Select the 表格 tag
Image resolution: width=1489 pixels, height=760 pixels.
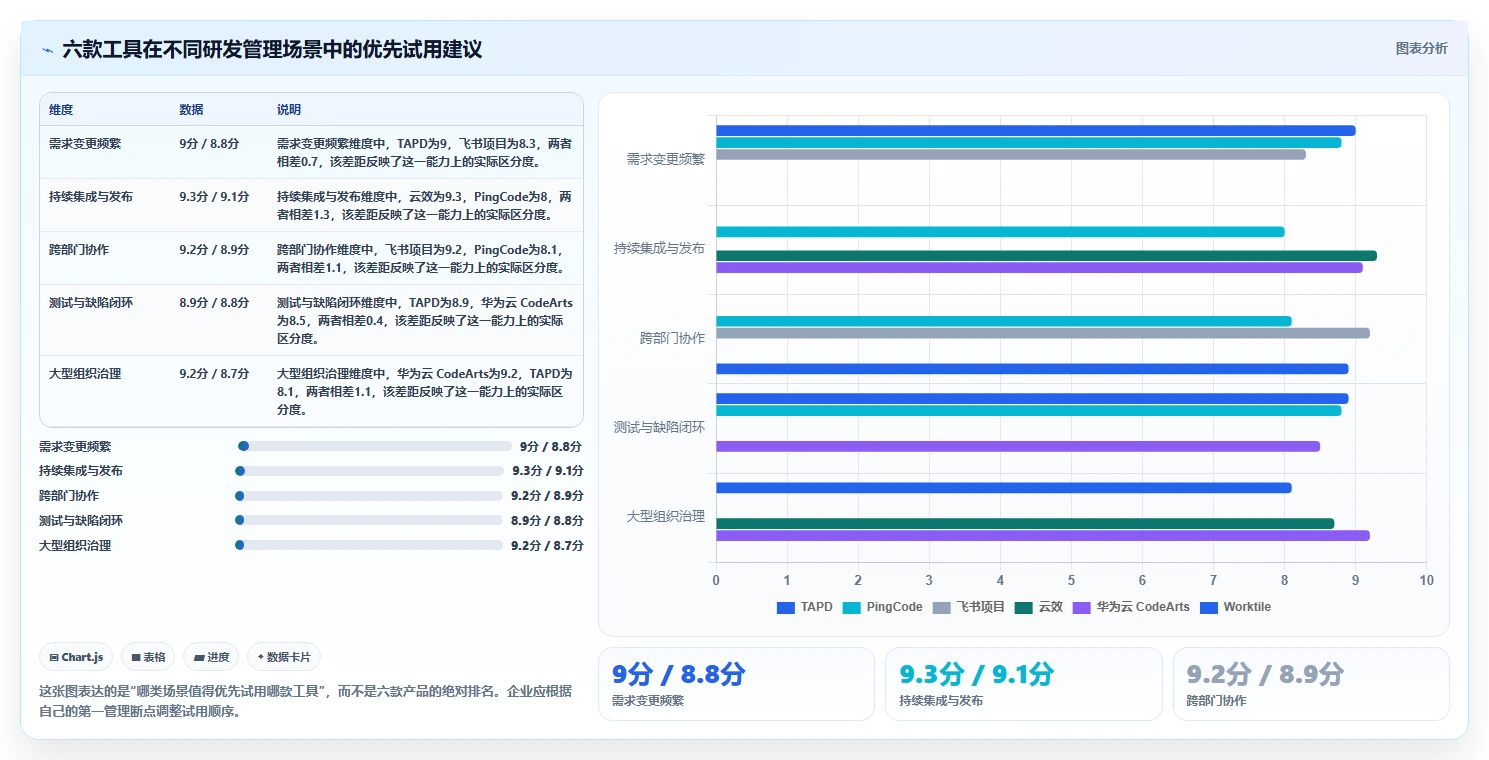(148, 657)
